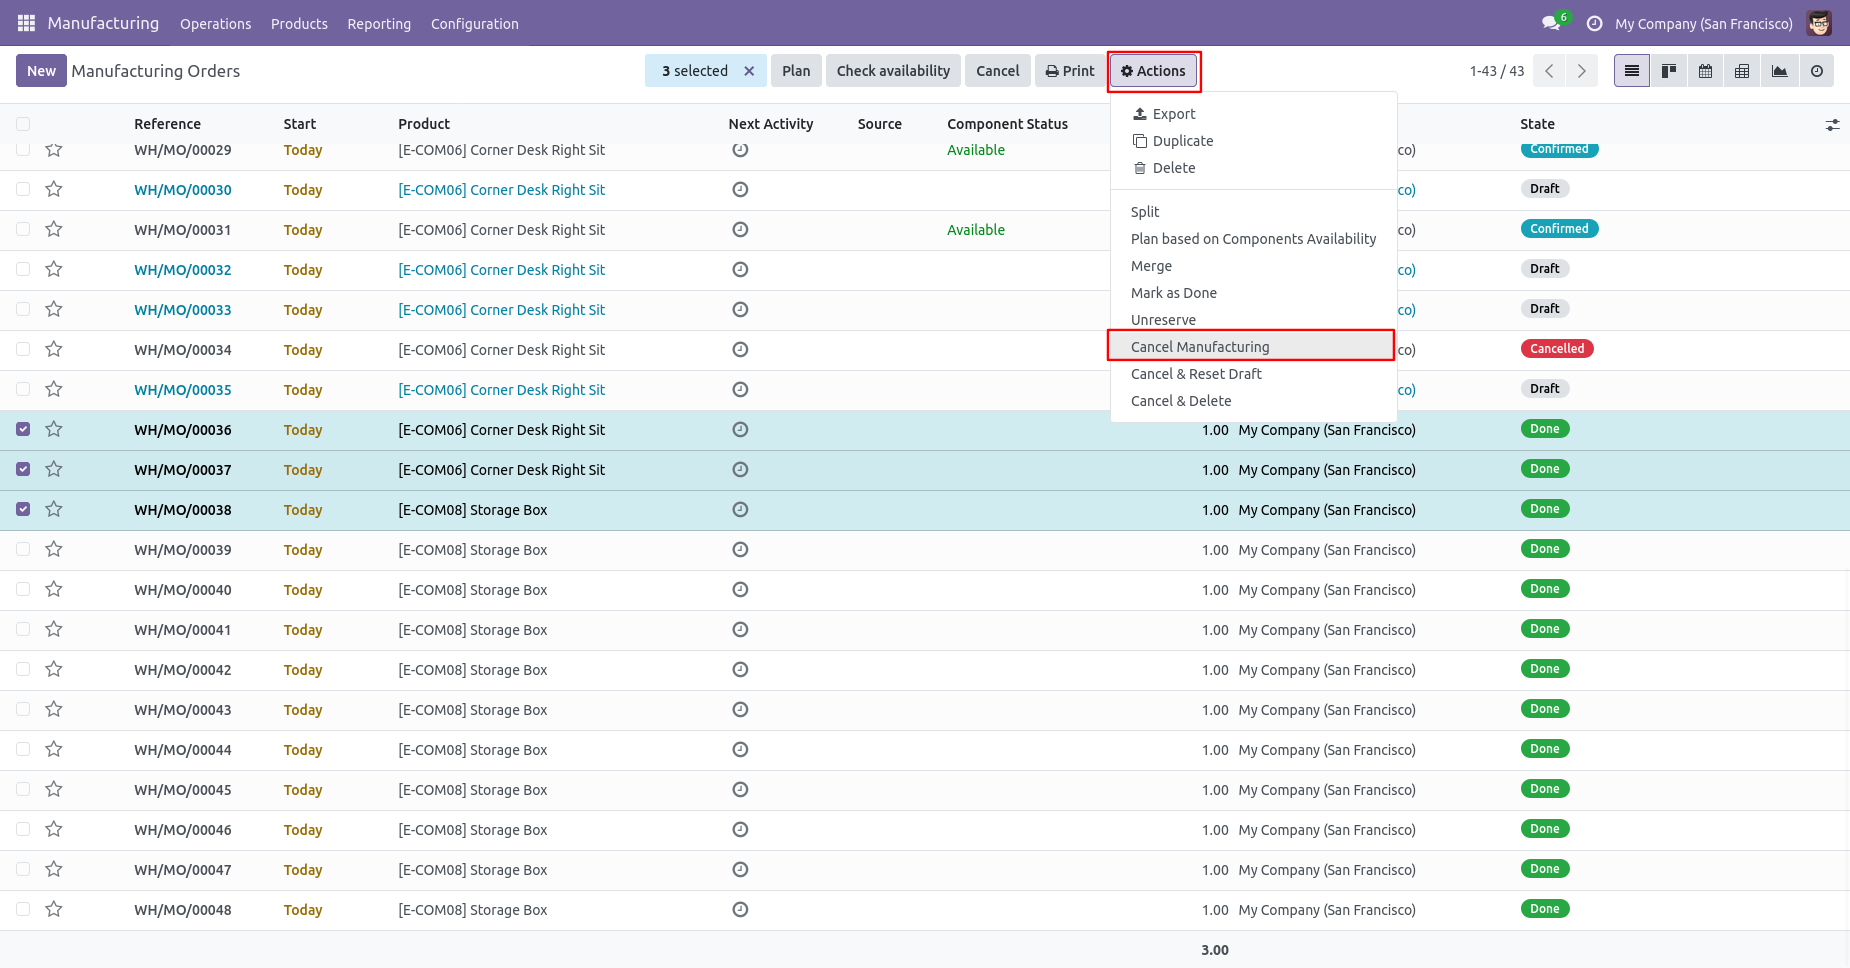Choose Mark as Done menu entry

(1174, 293)
